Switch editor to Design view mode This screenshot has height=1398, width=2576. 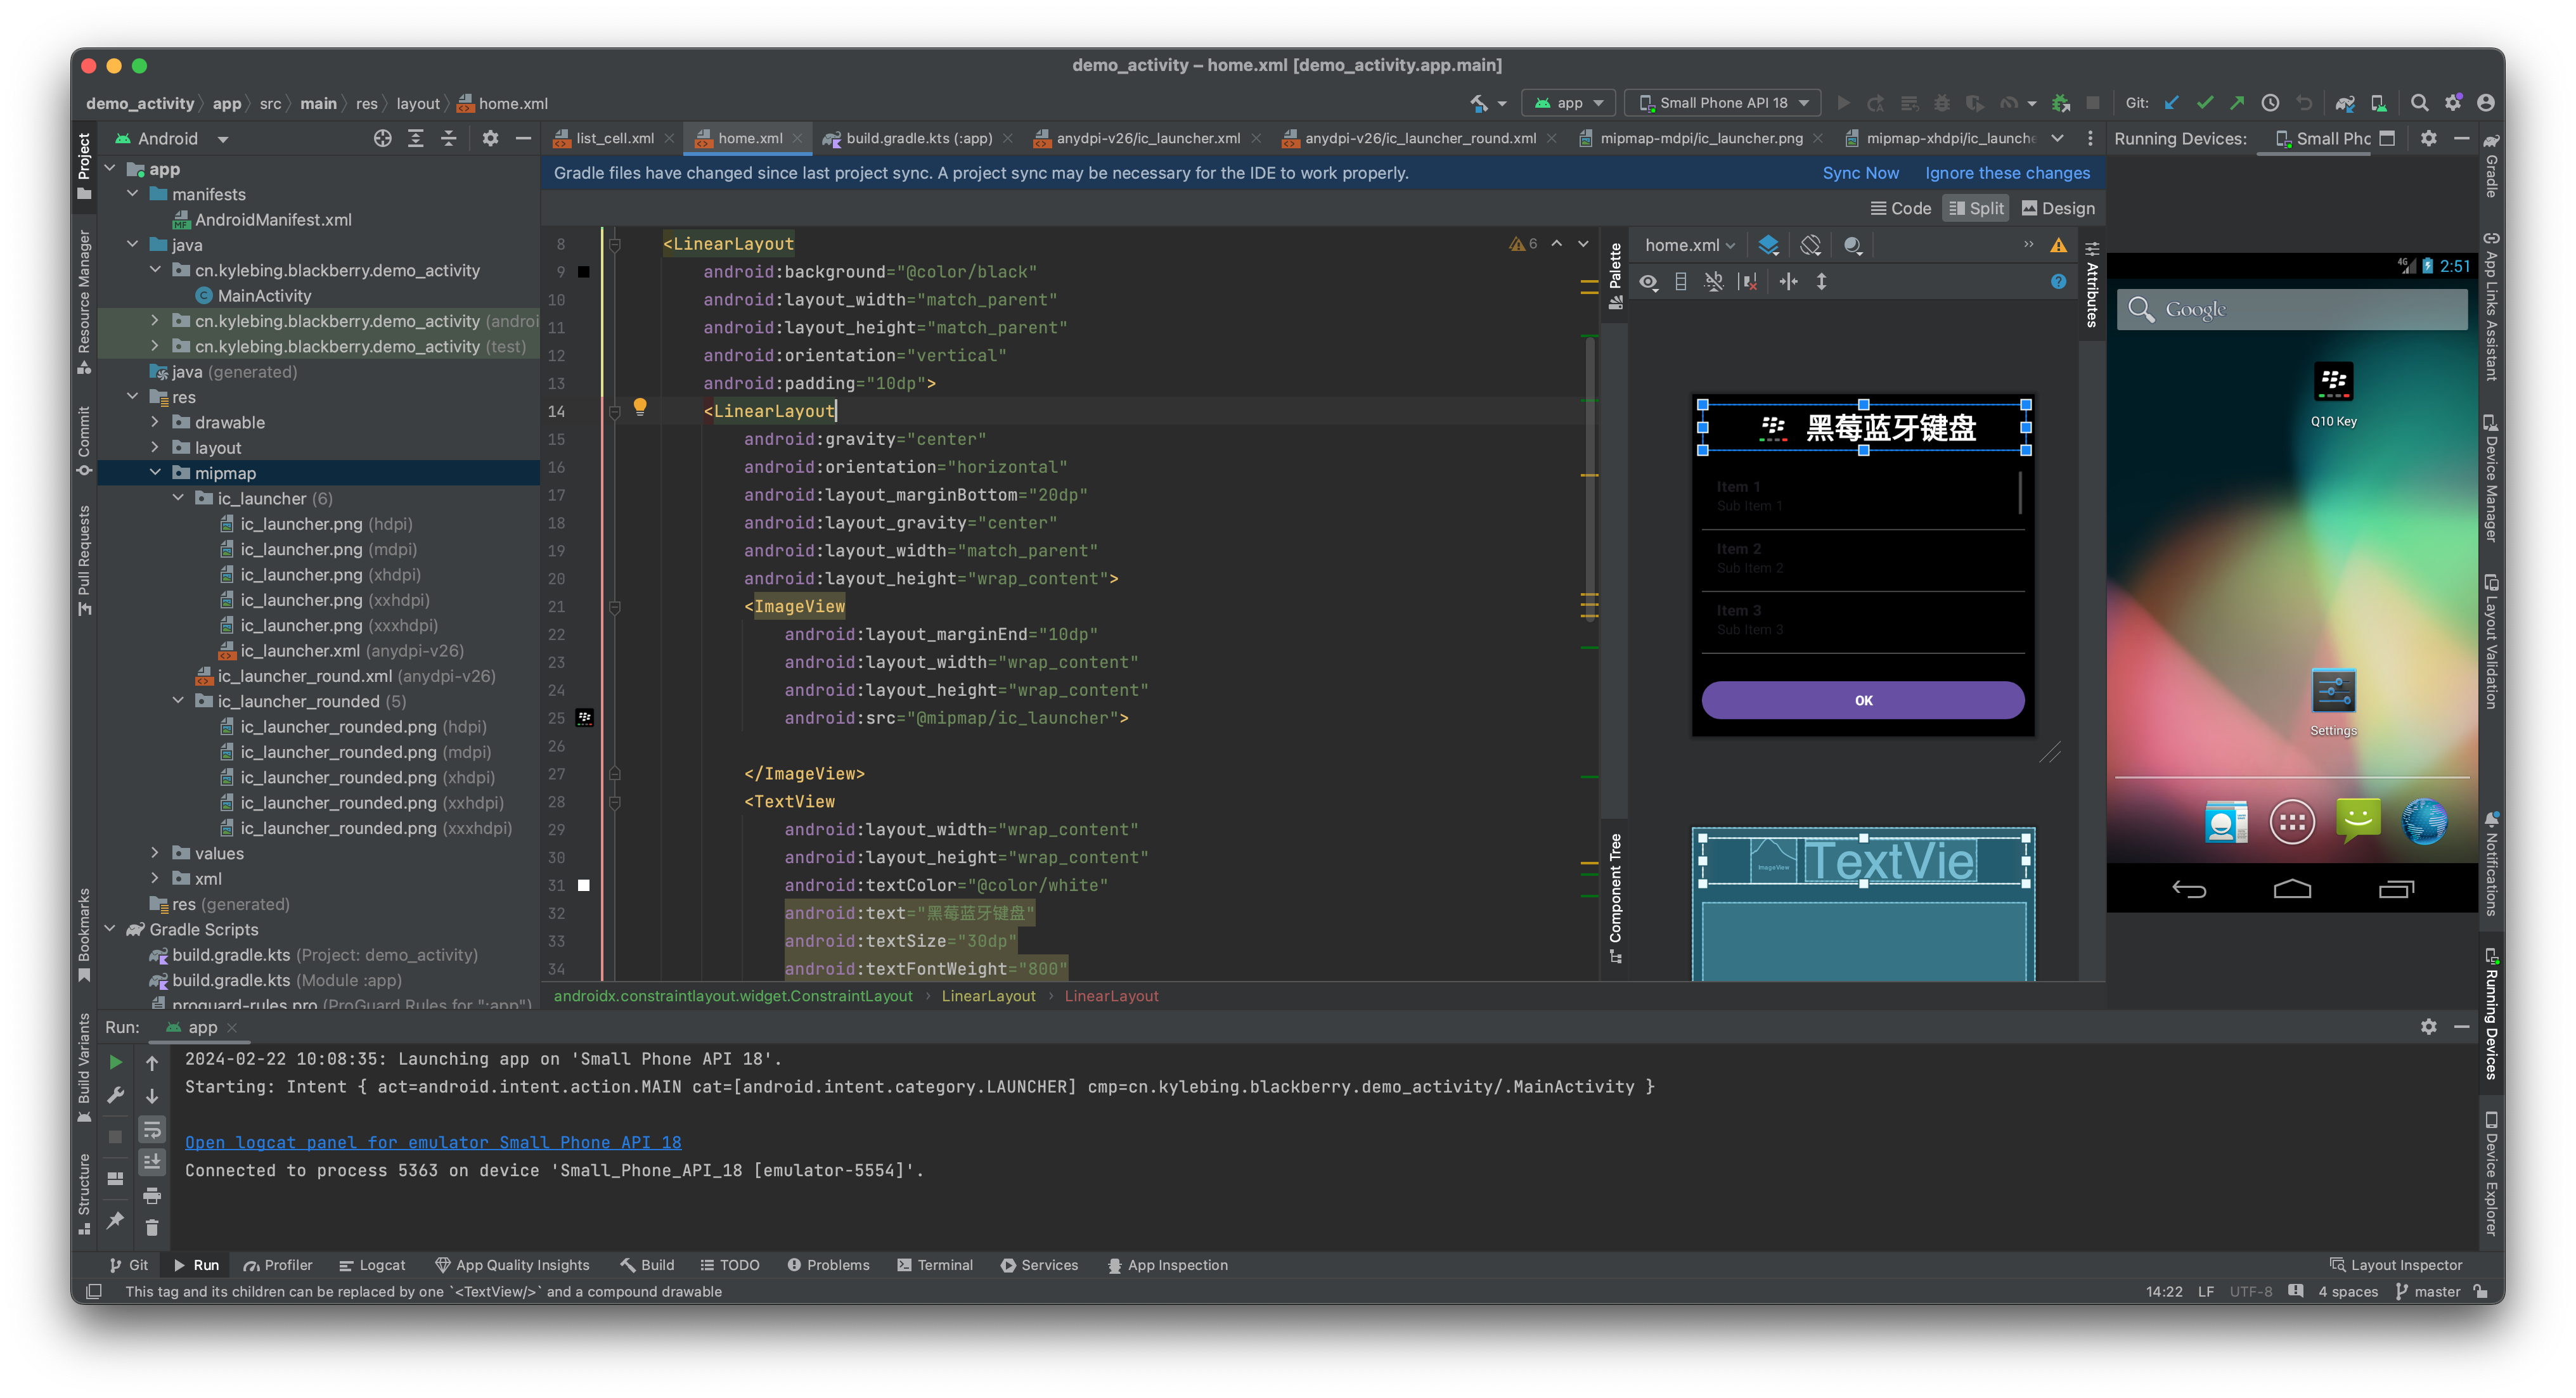coord(2058,208)
